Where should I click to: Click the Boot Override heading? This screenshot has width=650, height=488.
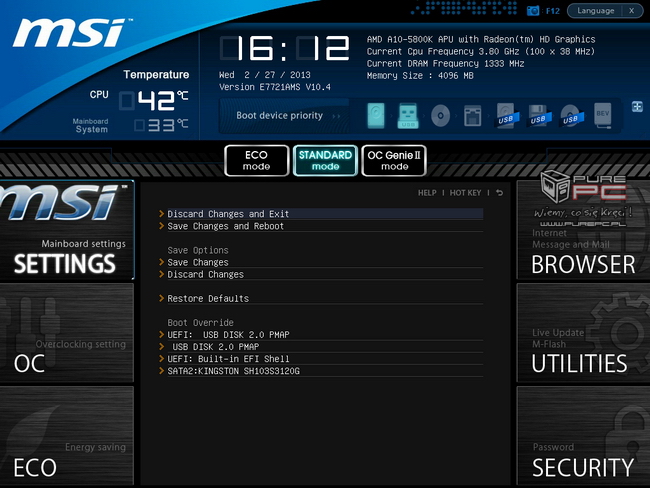(200, 323)
